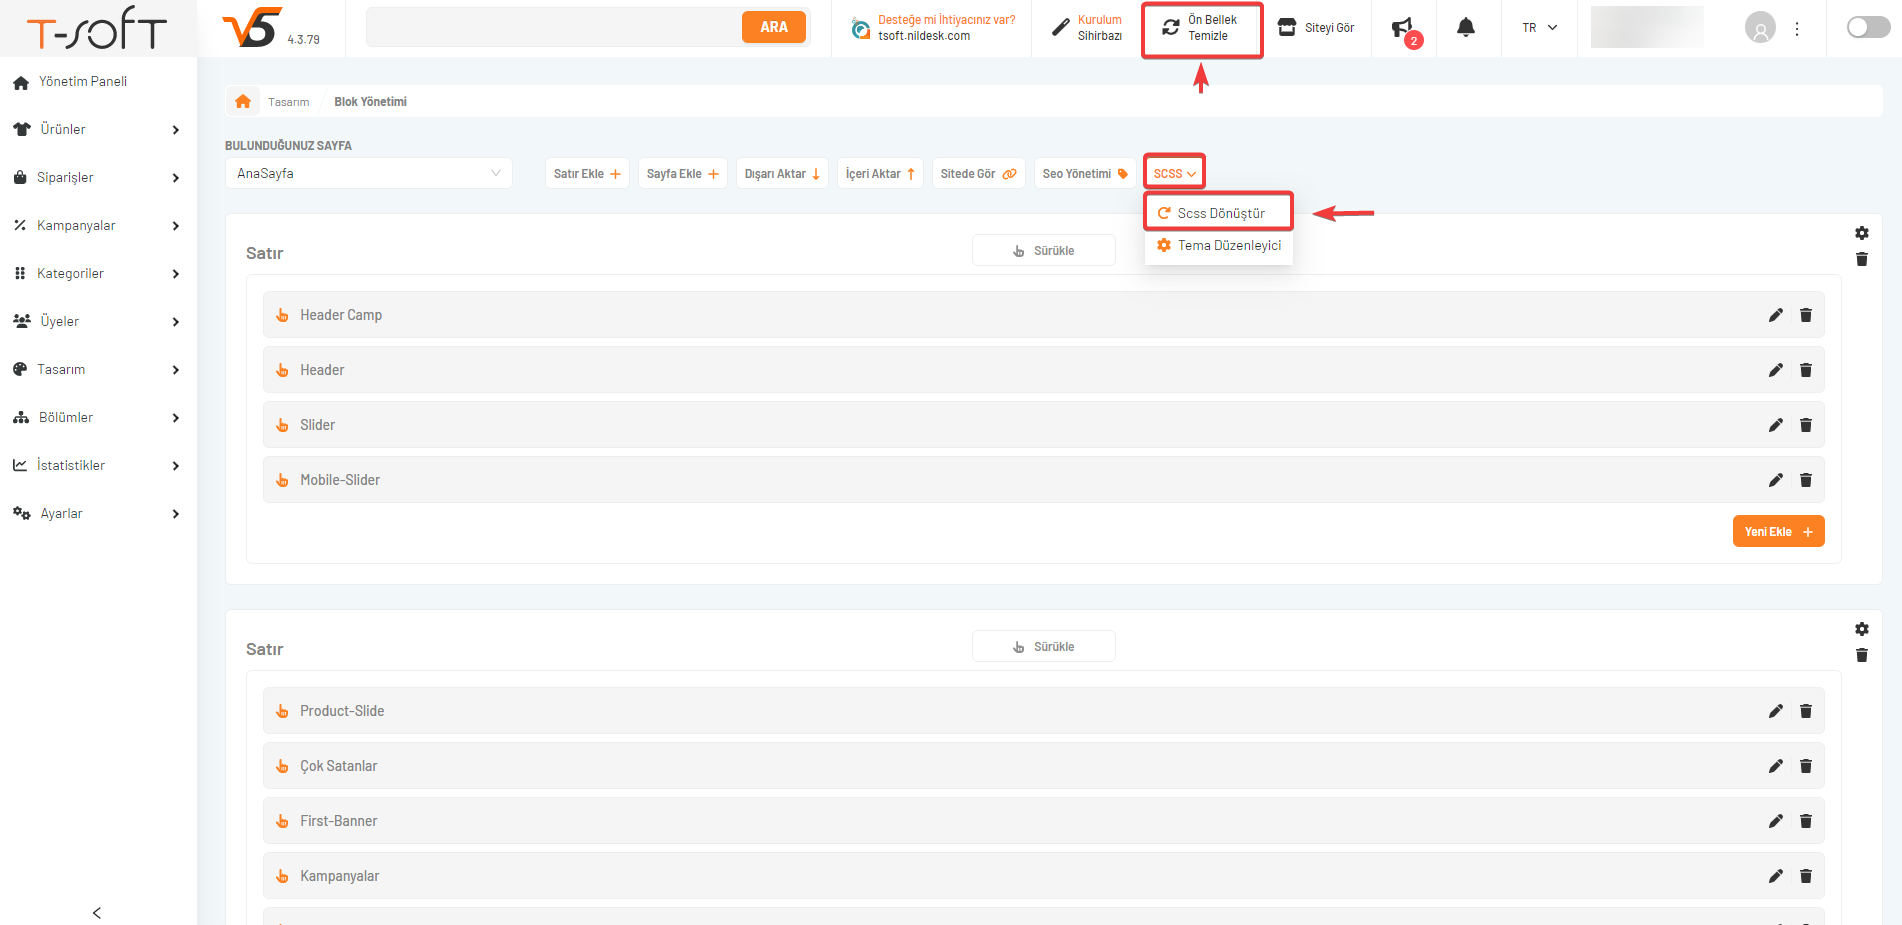Delete the Mobile-Slider block
Screen dimensions: 1902x925
coord(1806,480)
